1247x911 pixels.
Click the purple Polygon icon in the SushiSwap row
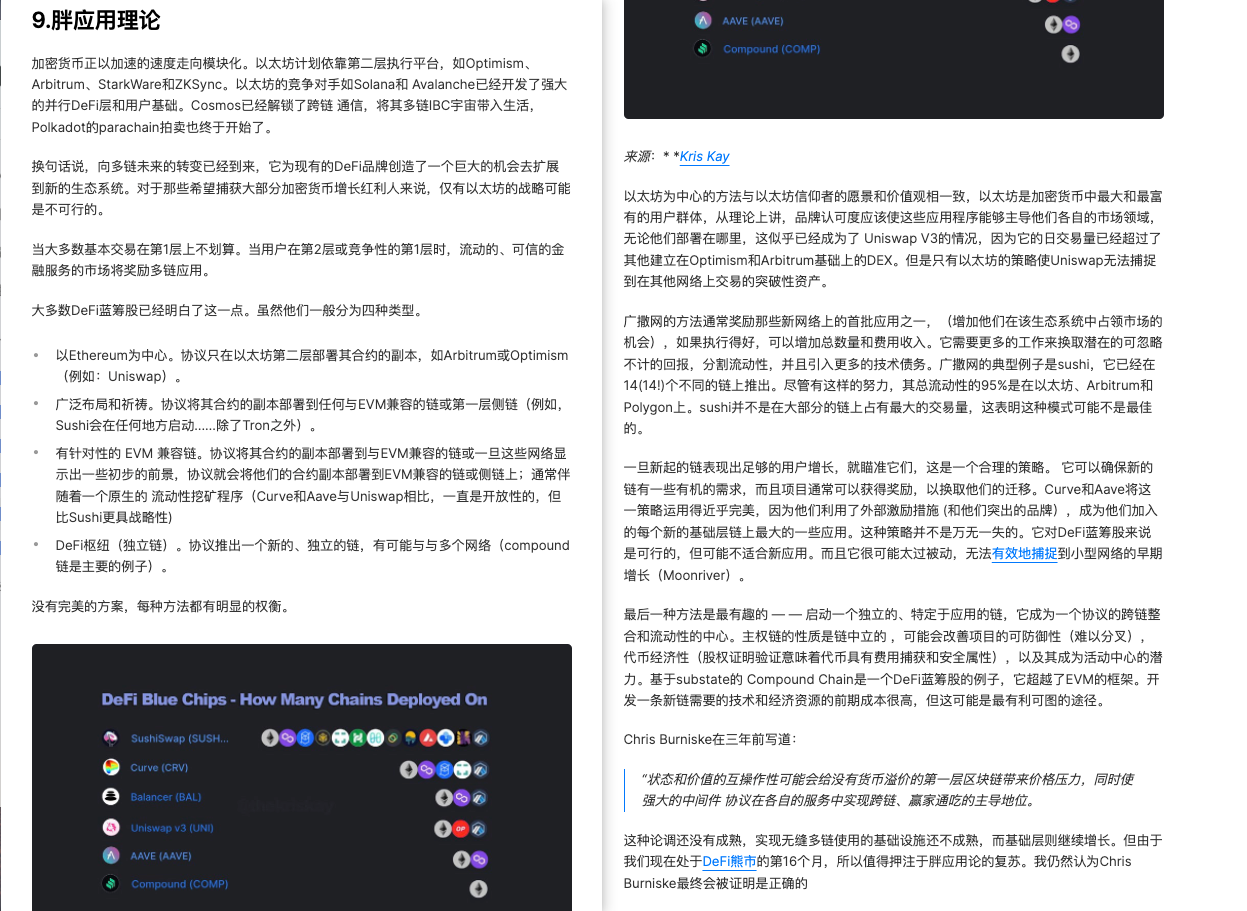click(288, 738)
